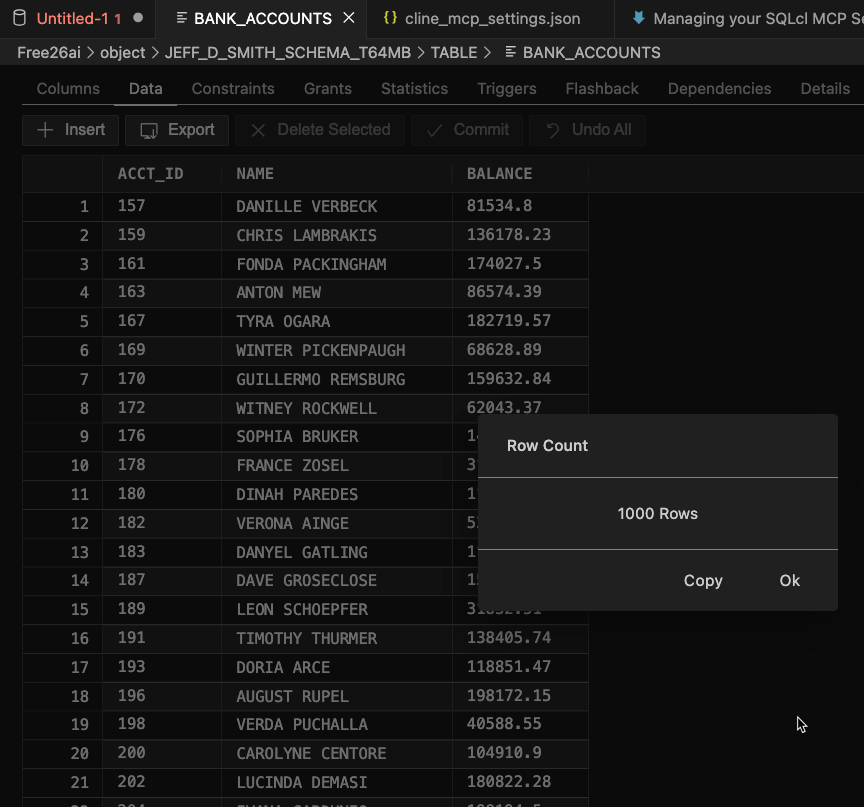The height and width of the screenshot is (807, 864).
Task: Open the cline_mcp_settings.json tab
Action: tap(491, 18)
